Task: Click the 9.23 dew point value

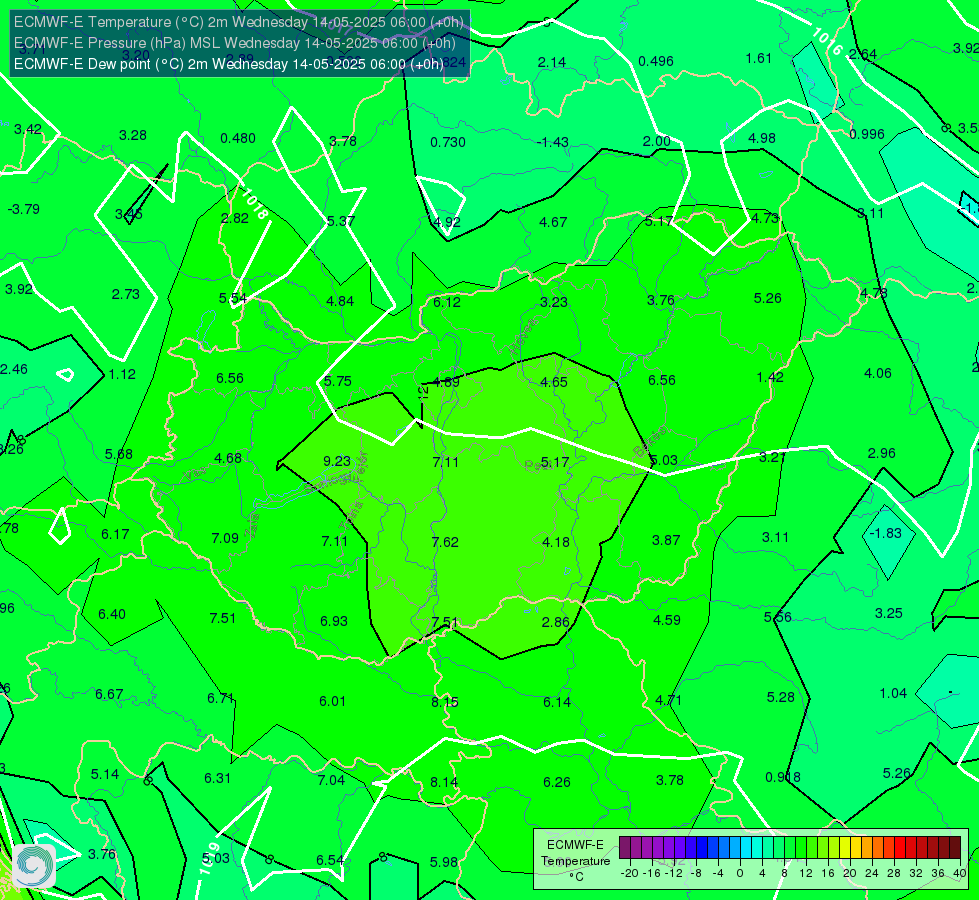Action: point(337,461)
